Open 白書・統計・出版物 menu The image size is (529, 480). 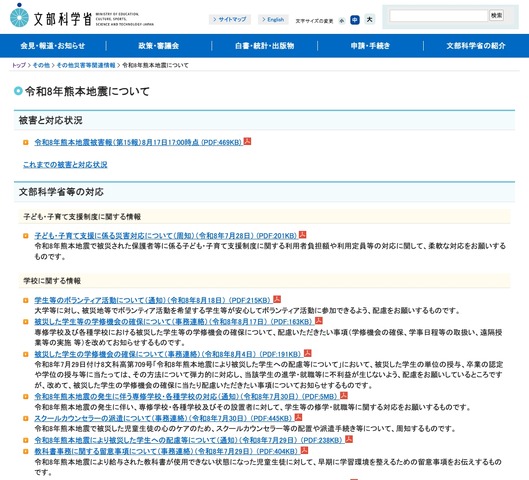coord(264,46)
